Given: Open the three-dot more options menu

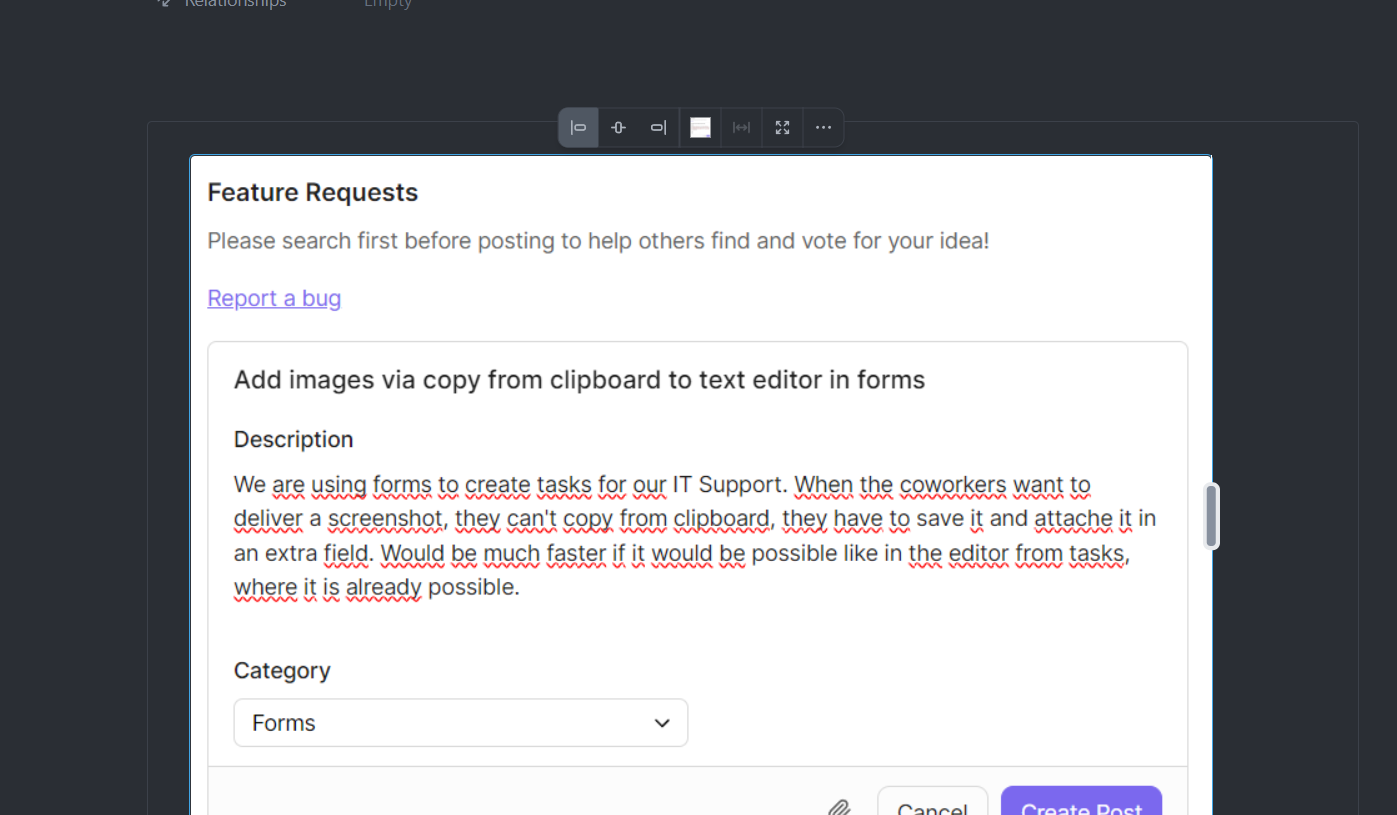Looking at the screenshot, I should [x=823, y=128].
